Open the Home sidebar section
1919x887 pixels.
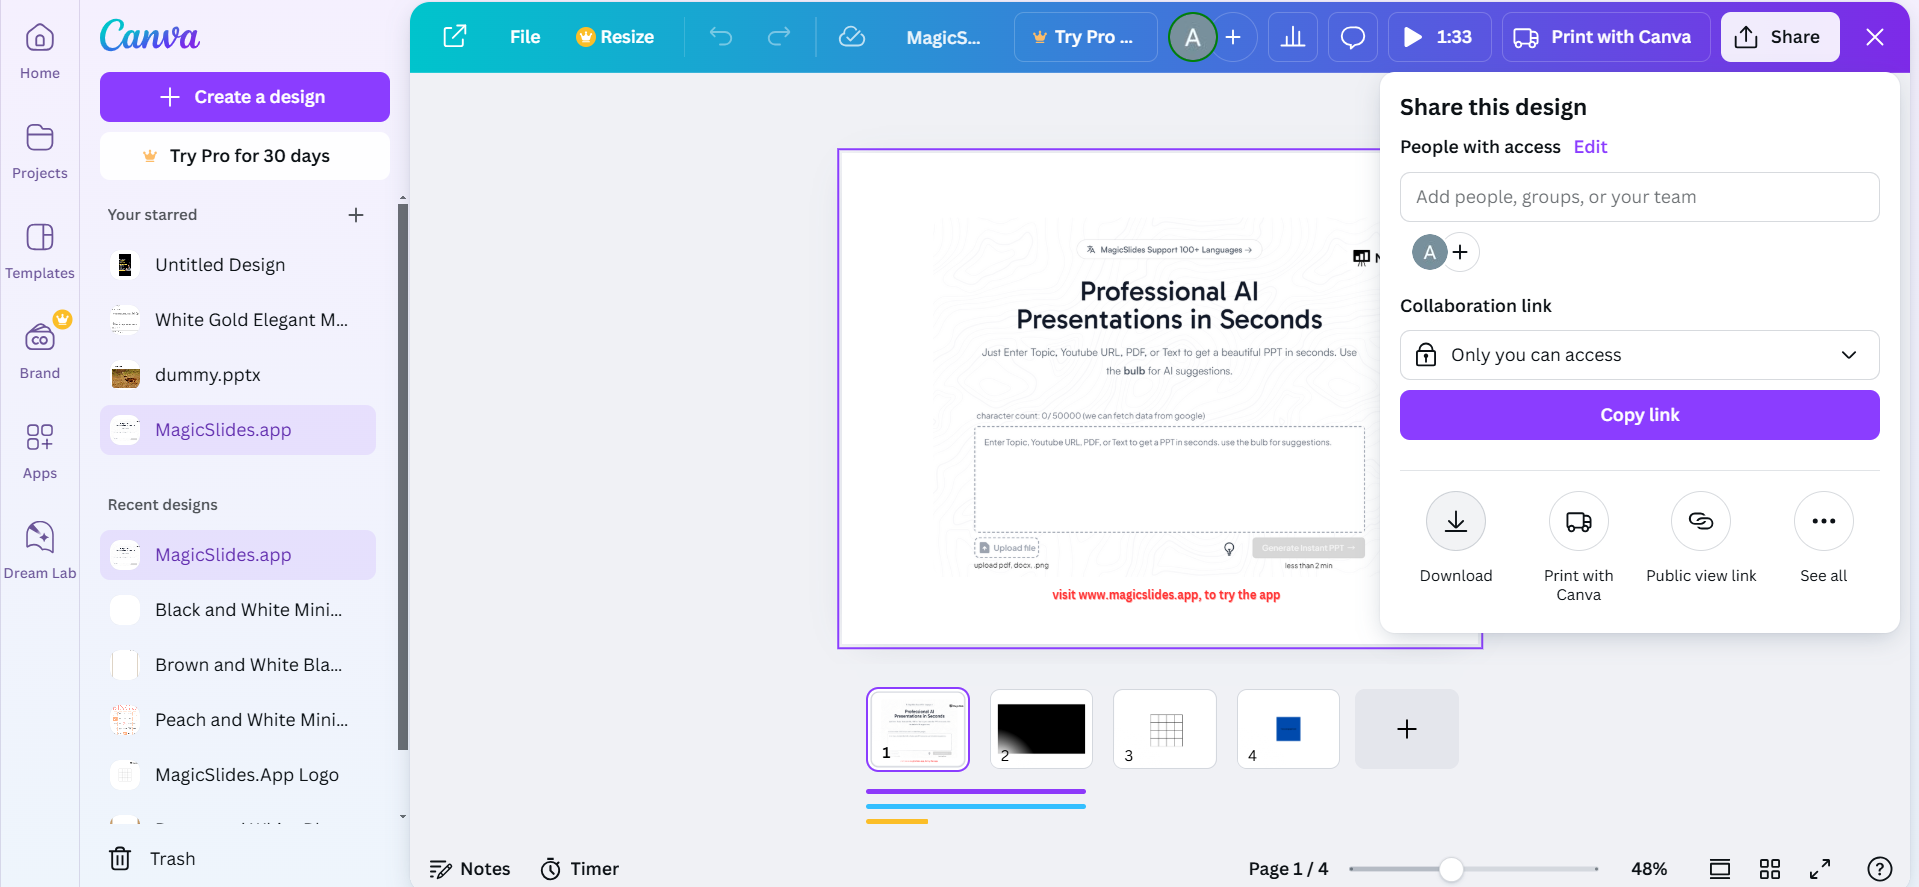click(x=40, y=52)
